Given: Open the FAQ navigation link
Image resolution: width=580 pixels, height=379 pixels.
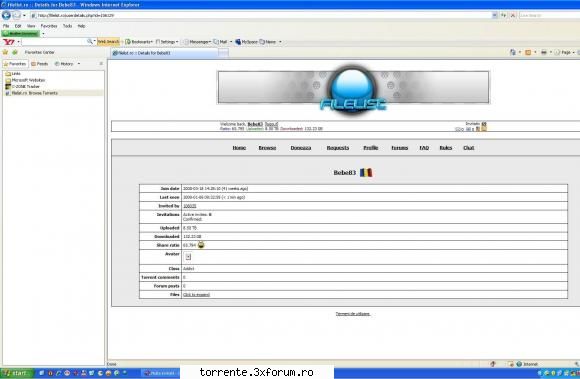Looking at the screenshot, I should 424,148.
